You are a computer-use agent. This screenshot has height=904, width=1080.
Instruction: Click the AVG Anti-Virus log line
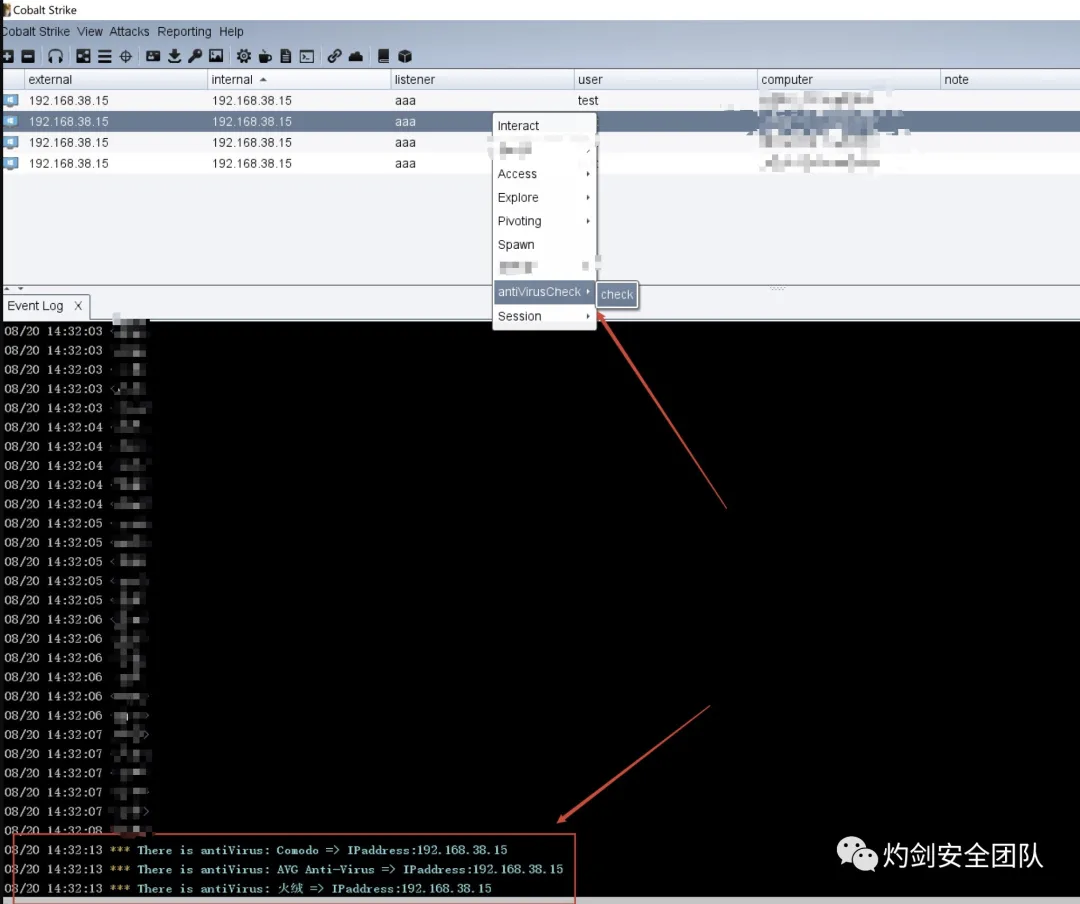click(284, 869)
